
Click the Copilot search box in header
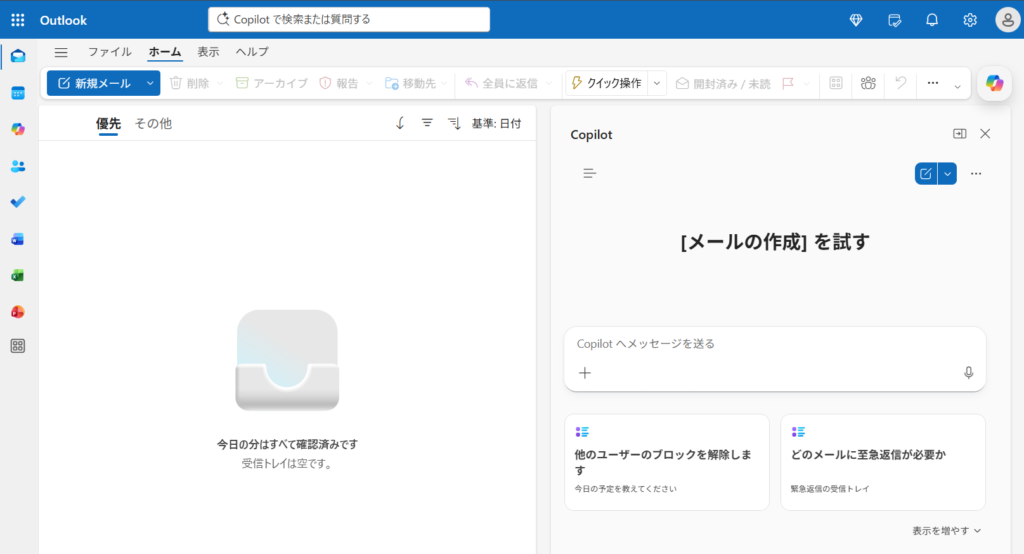pyautogui.click(x=349, y=20)
